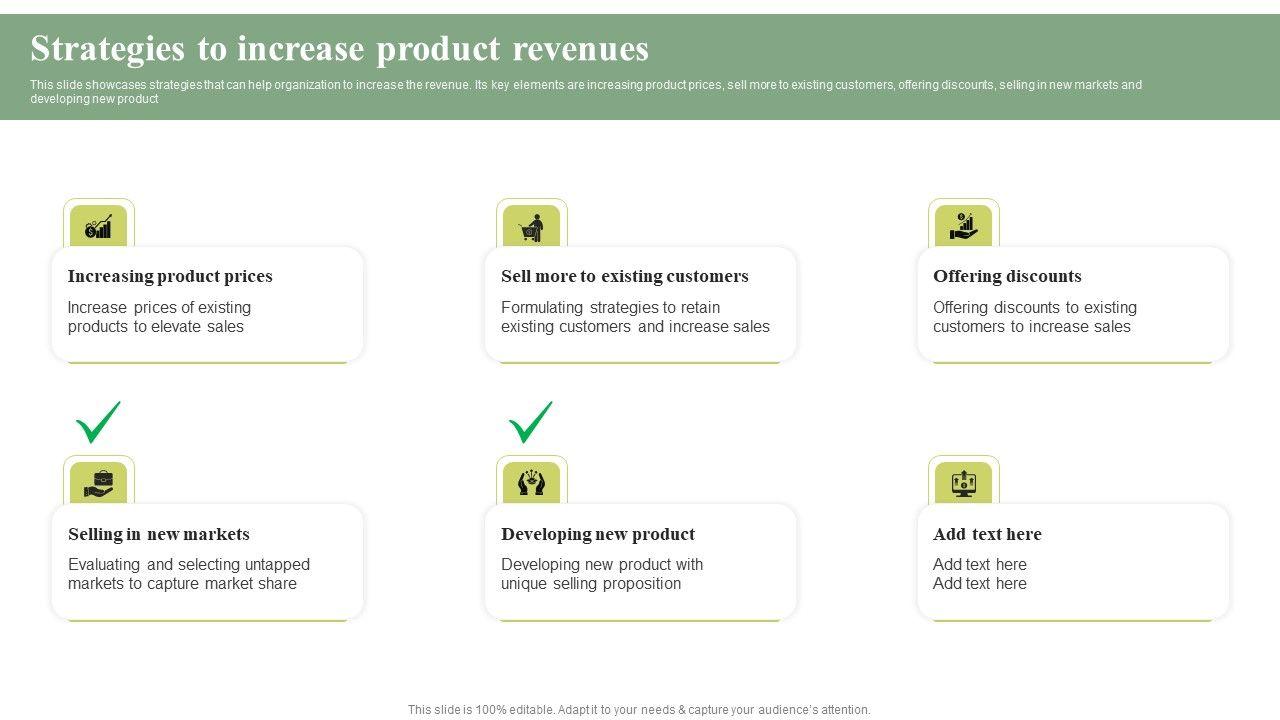Image resolution: width=1280 pixels, height=720 pixels.
Task: Select the monitor icon above the Add text here card
Action: [x=963, y=484]
